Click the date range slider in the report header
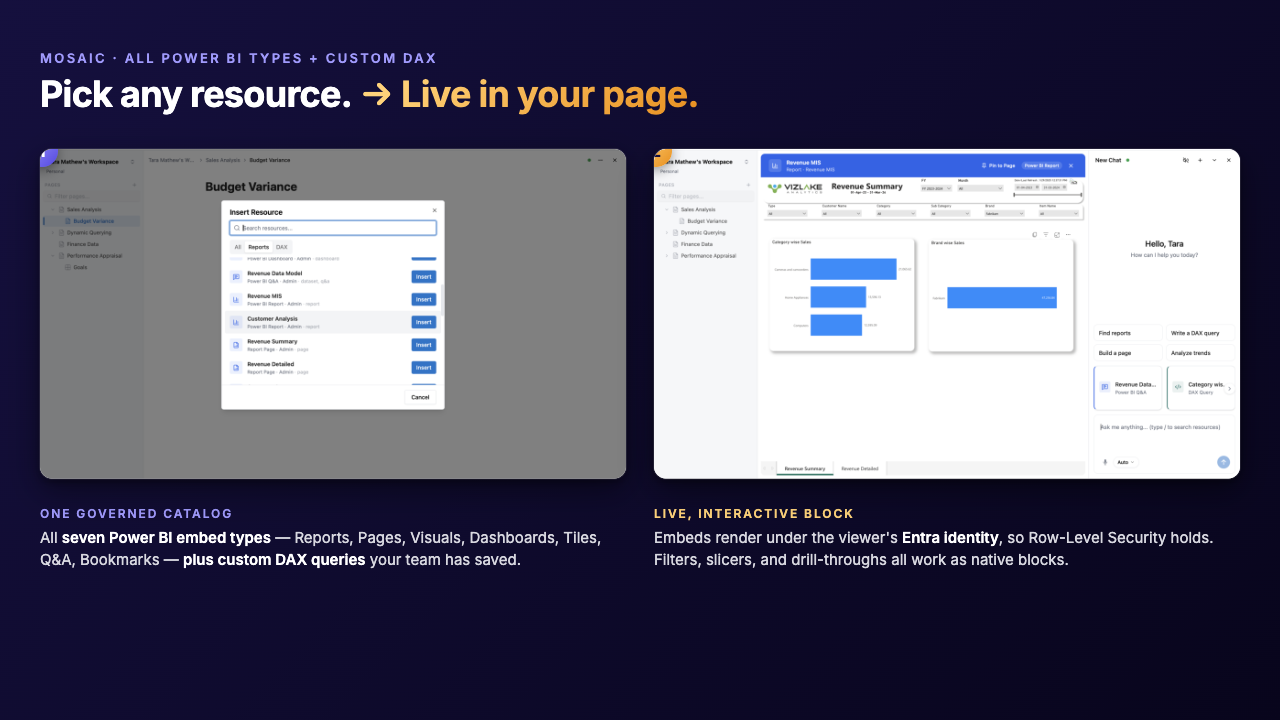 coord(1047,195)
